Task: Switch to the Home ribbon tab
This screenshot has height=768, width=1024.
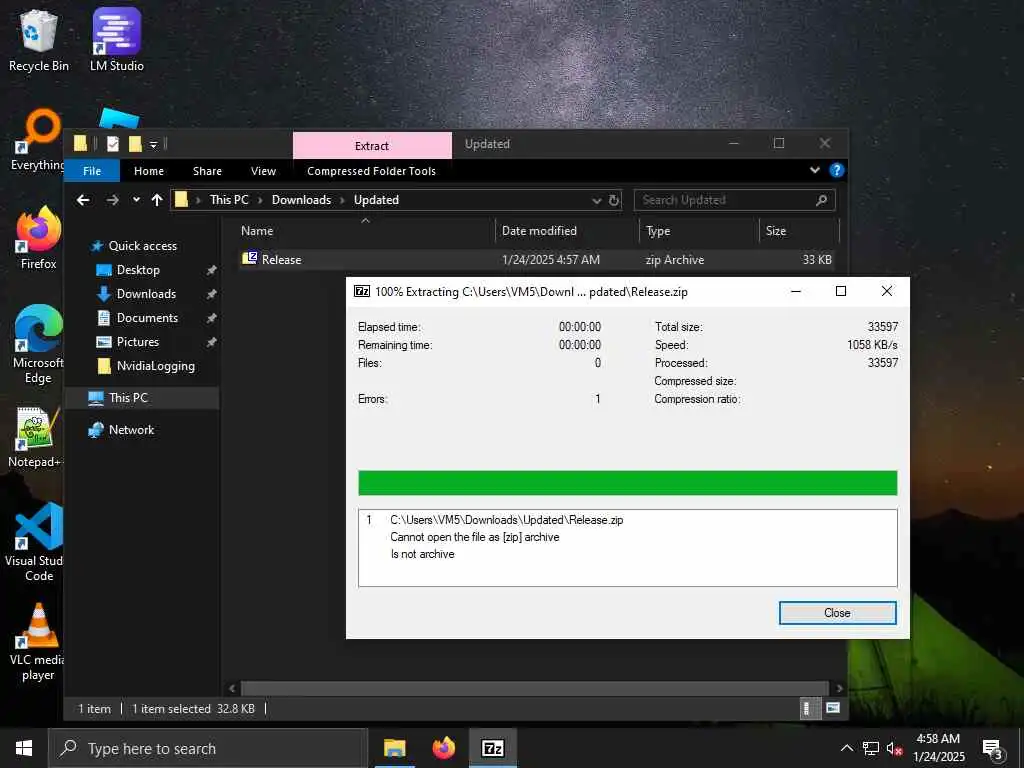Action: click(149, 171)
